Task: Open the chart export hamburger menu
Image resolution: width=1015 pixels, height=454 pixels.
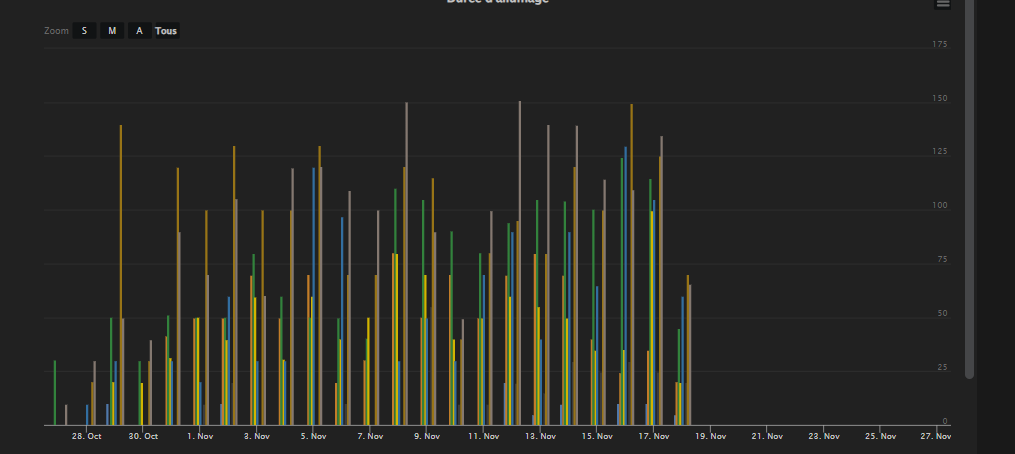Action: tap(942, 3)
